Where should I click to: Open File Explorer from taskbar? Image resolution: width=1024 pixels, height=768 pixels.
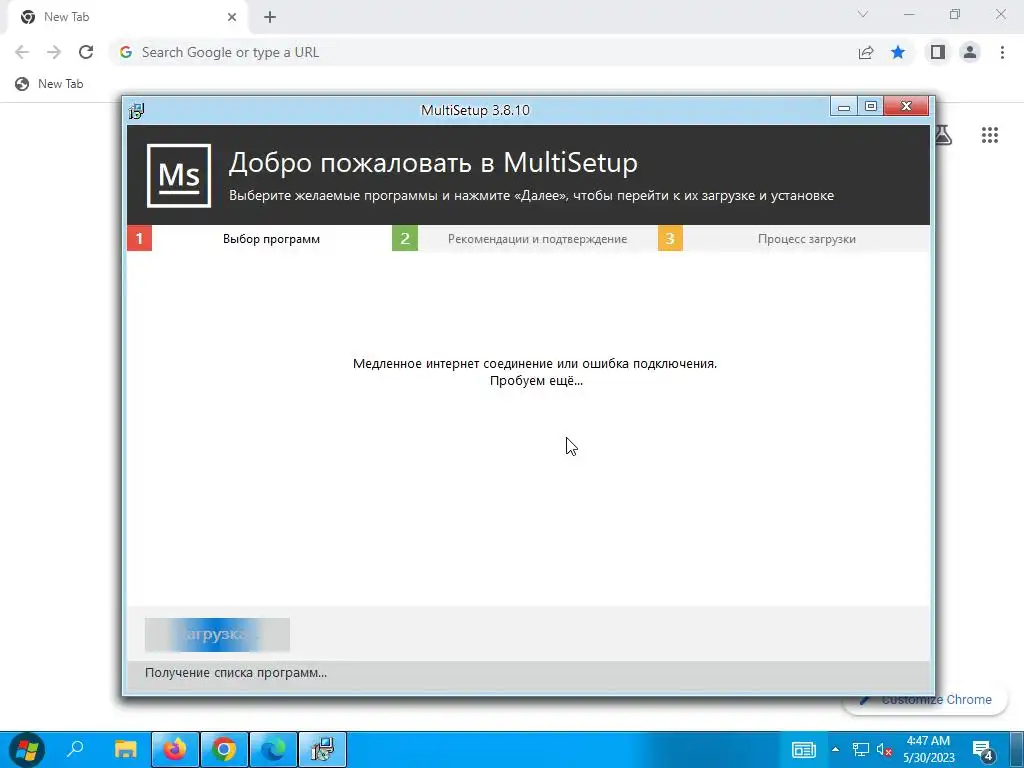tap(125, 749)
